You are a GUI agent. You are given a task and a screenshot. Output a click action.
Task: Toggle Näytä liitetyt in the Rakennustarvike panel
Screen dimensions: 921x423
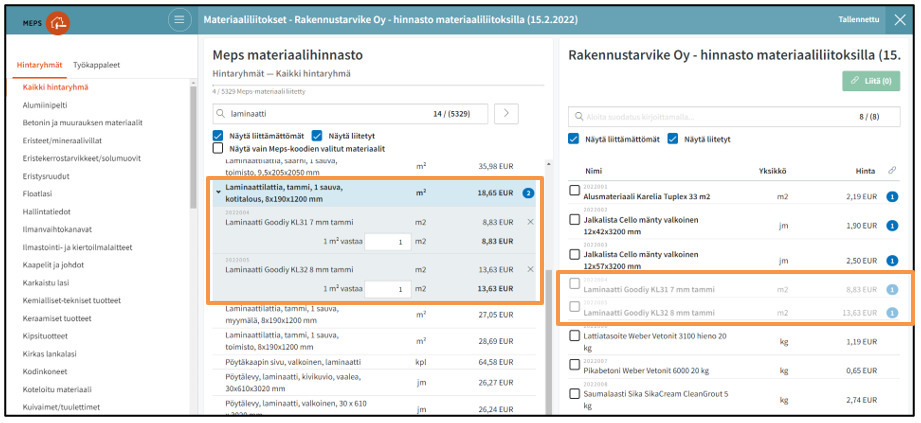coord(673,139)
